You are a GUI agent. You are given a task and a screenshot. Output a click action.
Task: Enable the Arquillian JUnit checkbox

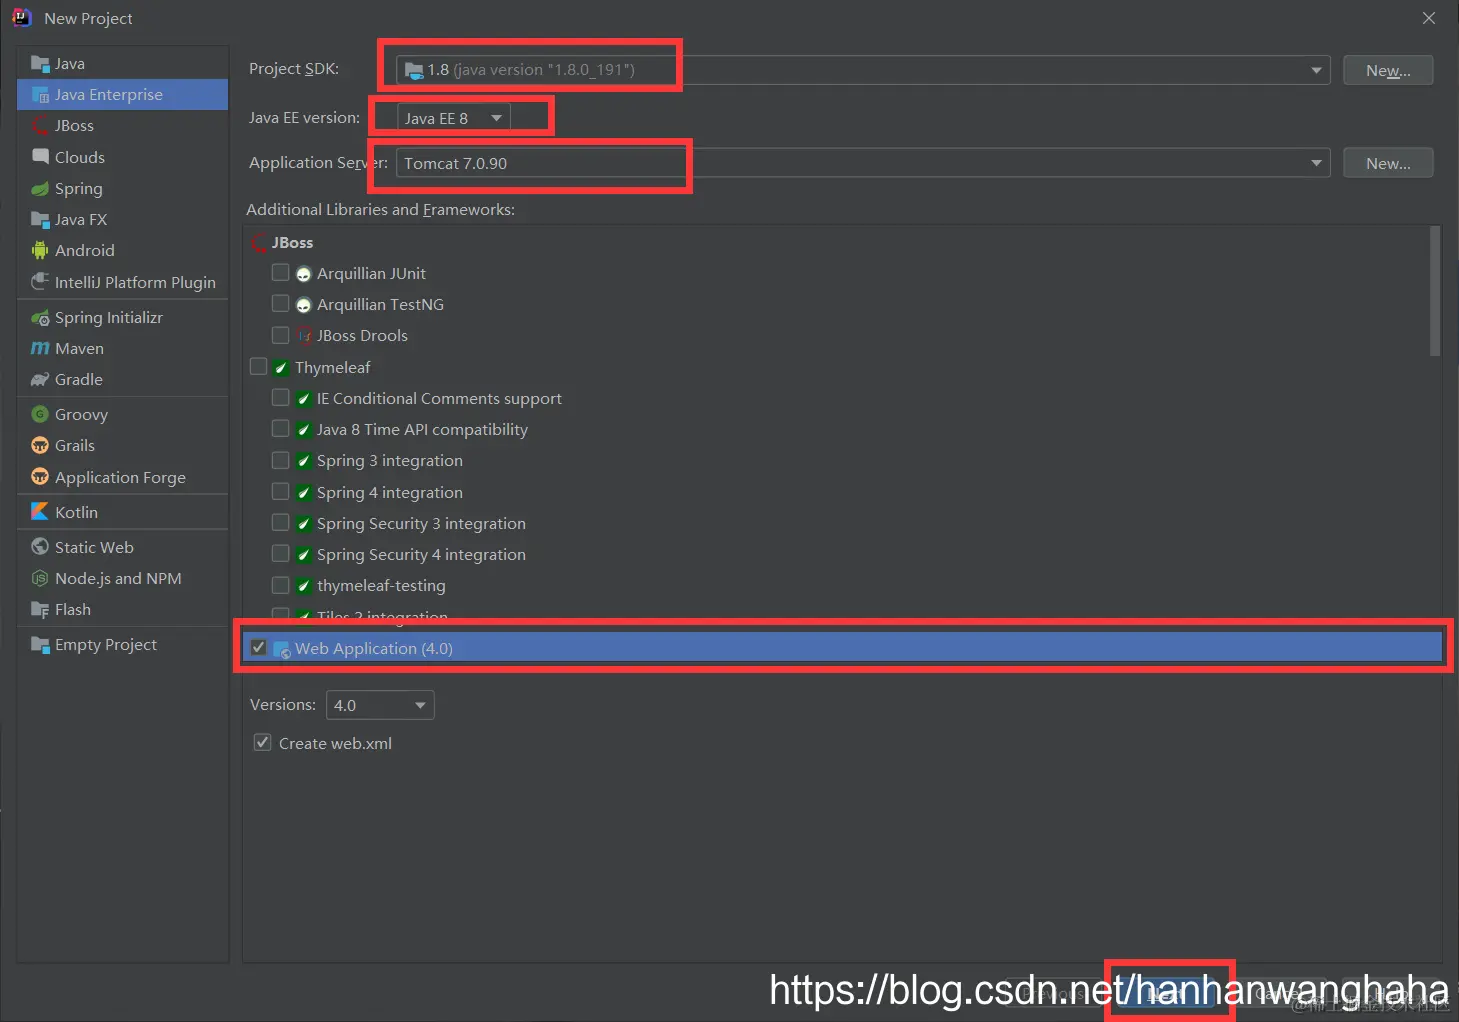point(281,273)
